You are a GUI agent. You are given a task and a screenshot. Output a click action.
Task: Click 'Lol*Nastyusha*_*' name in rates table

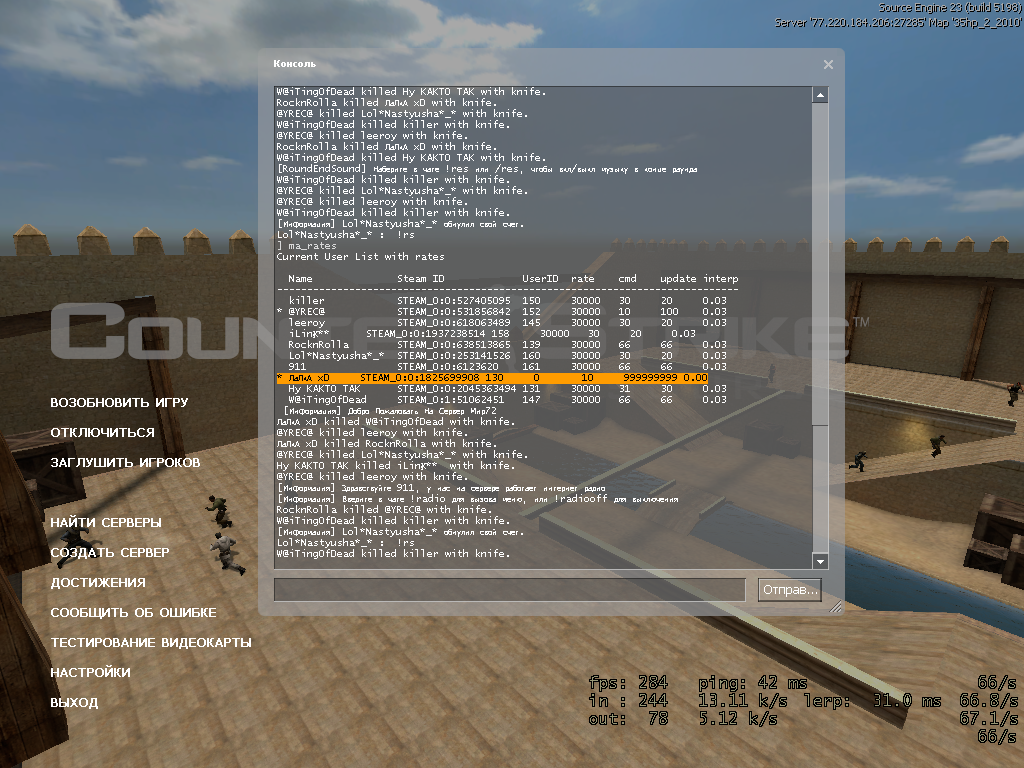pos(336,356)
